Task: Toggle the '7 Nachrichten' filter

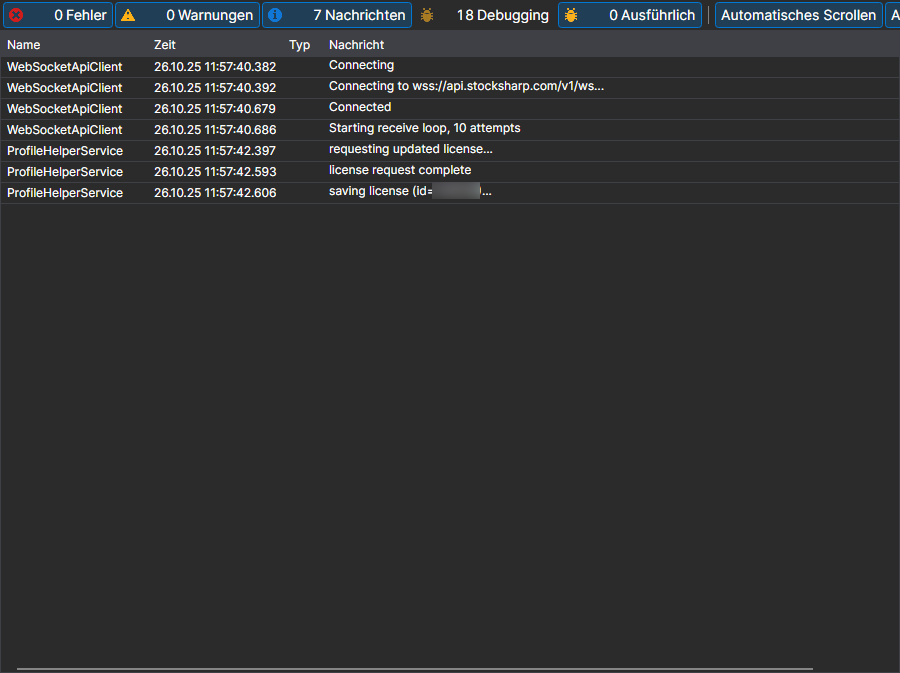Action: click(x=337, y=15)
